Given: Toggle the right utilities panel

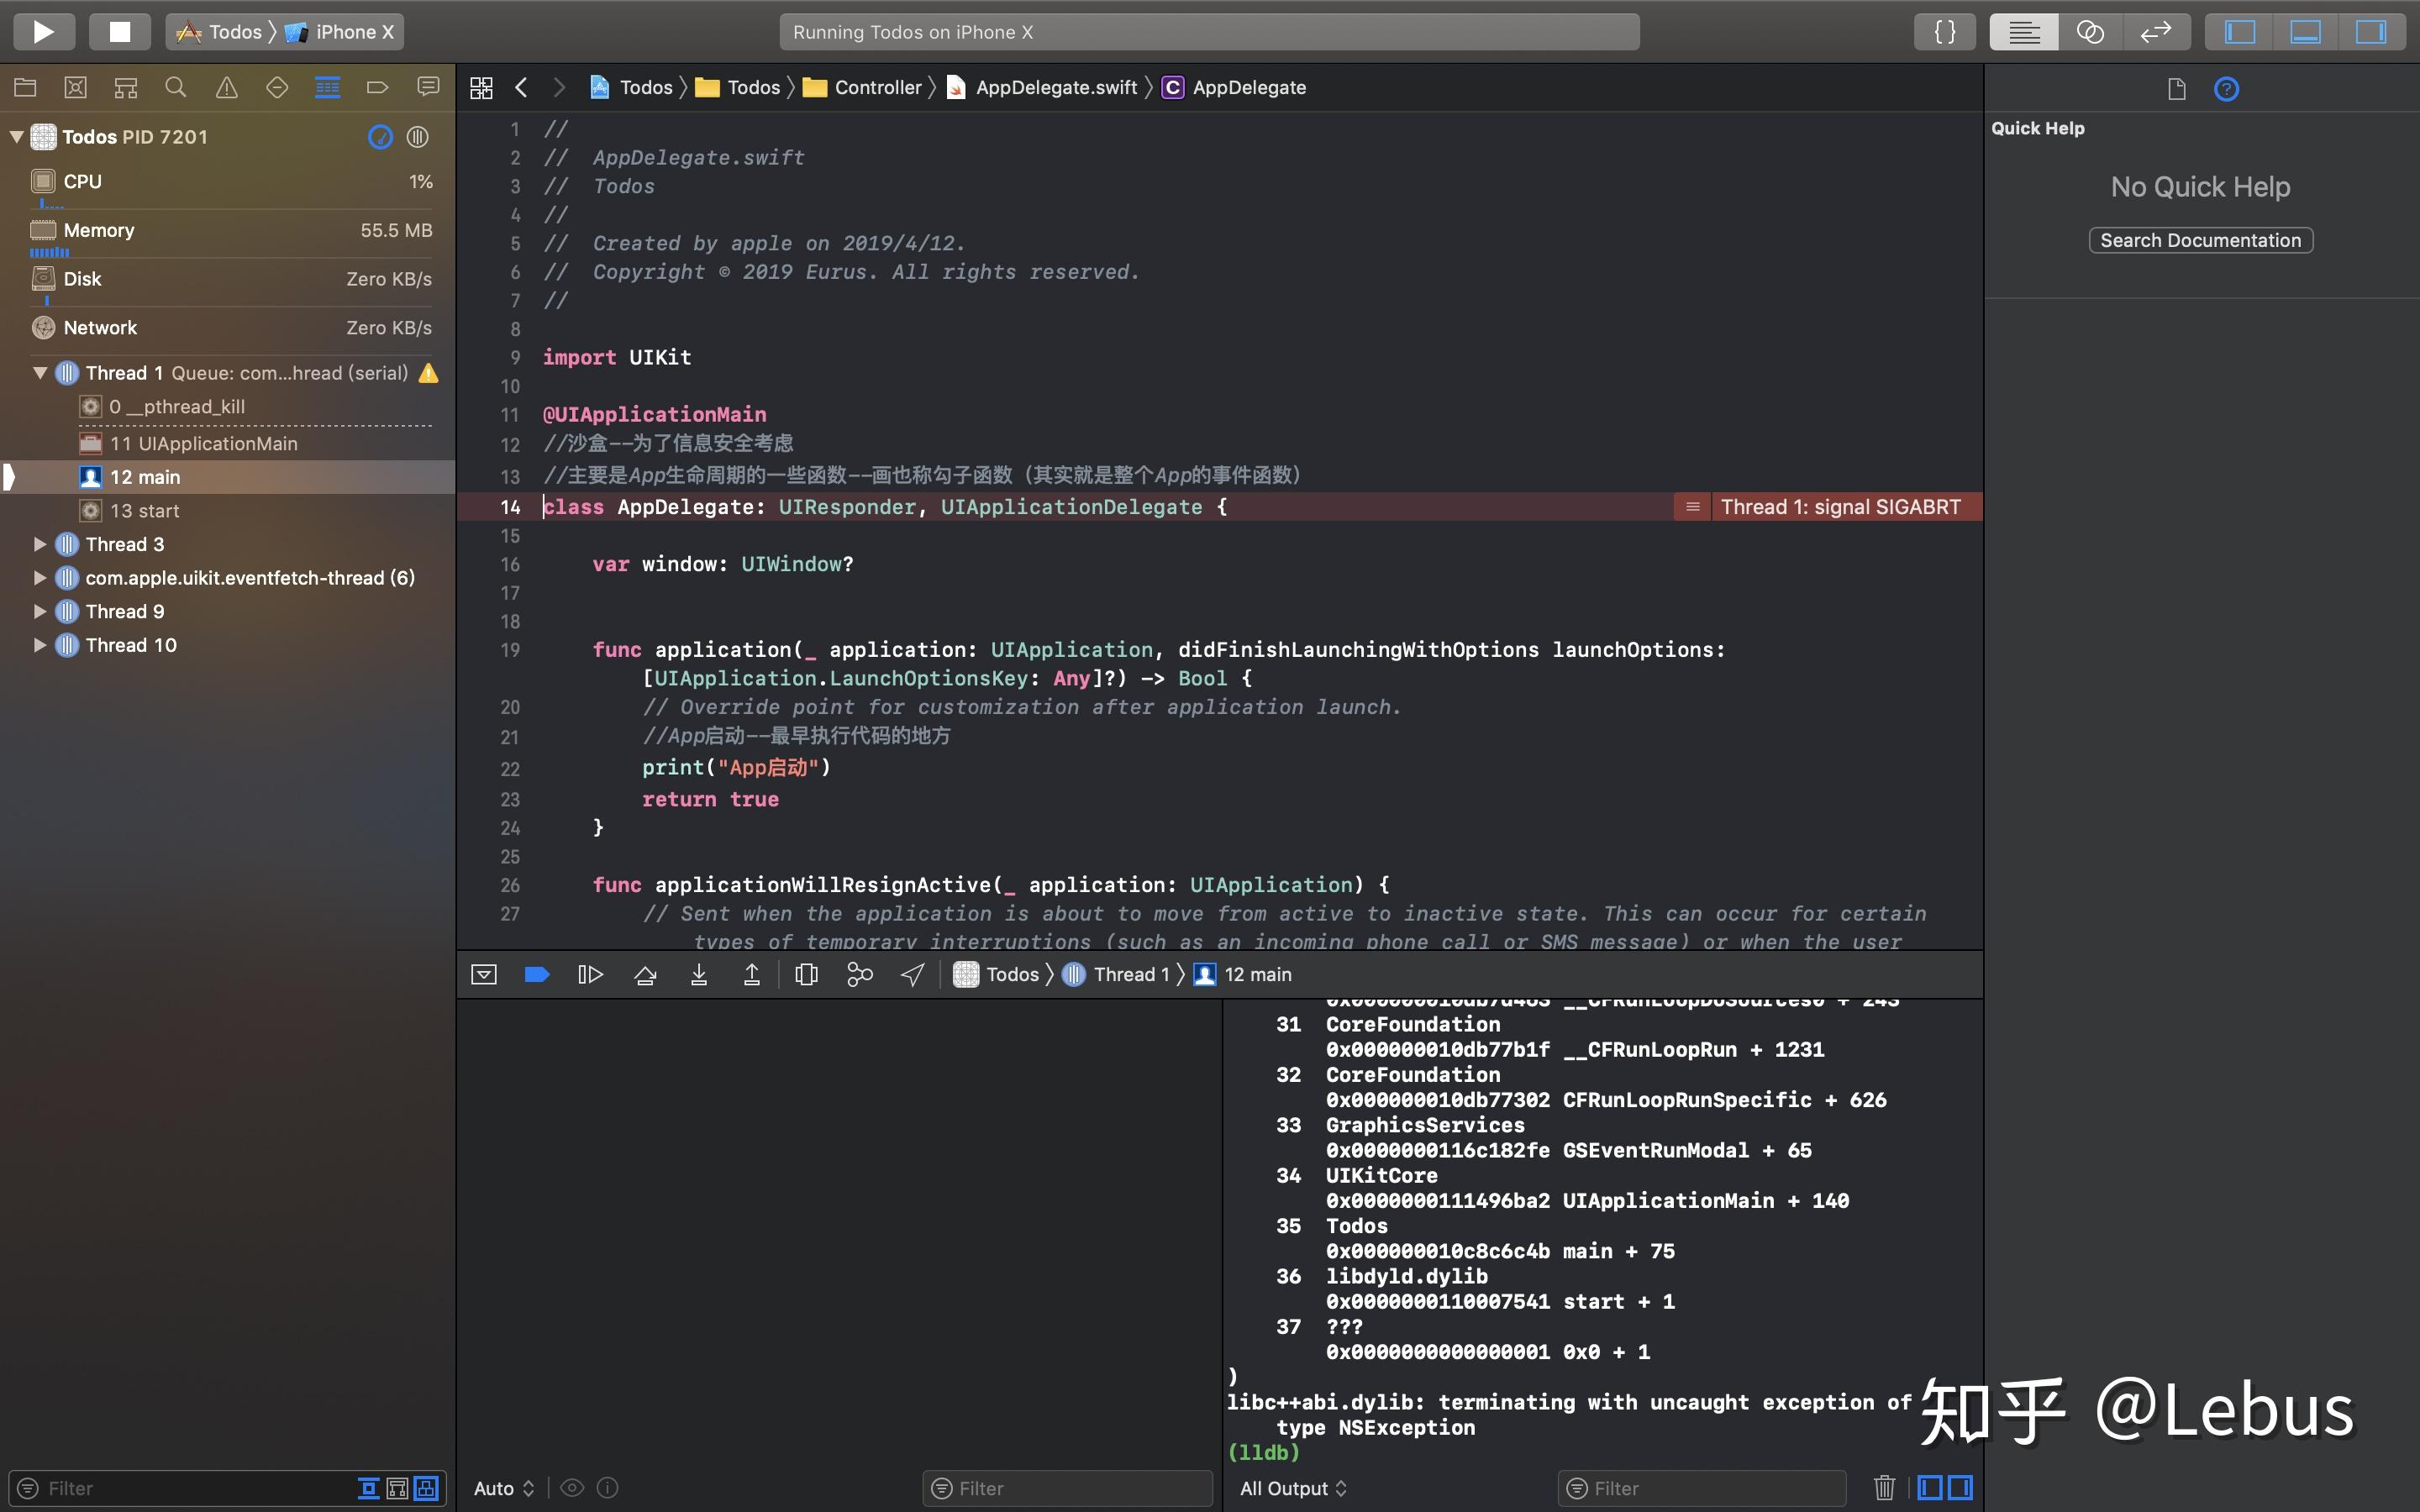Looking at the screenshot, I should [2372, 31].
